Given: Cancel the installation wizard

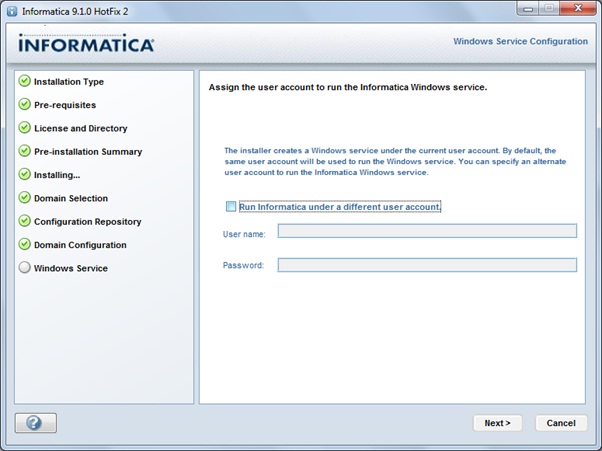Looking at the screenshot, I should pyautogui.click(x=561, y=423).
